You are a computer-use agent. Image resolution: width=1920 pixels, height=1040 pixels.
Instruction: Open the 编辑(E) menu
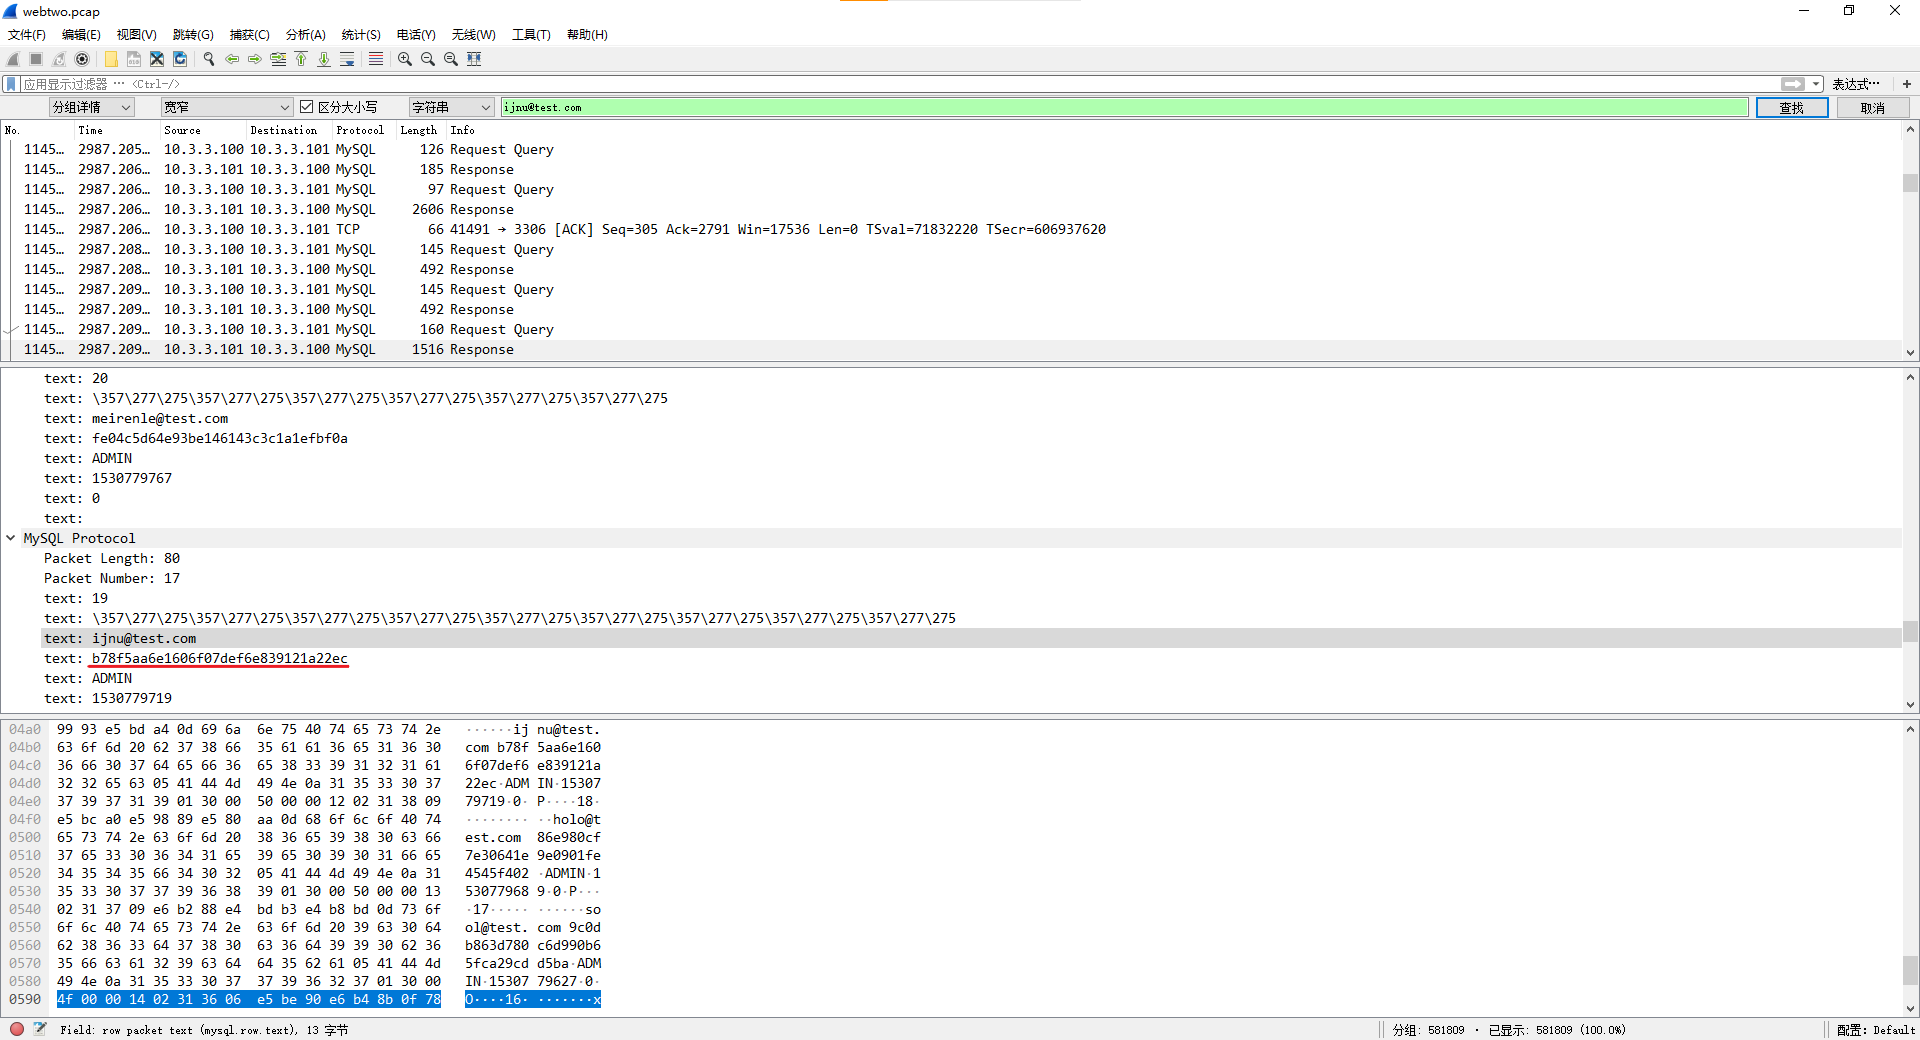tap(81, 35)
